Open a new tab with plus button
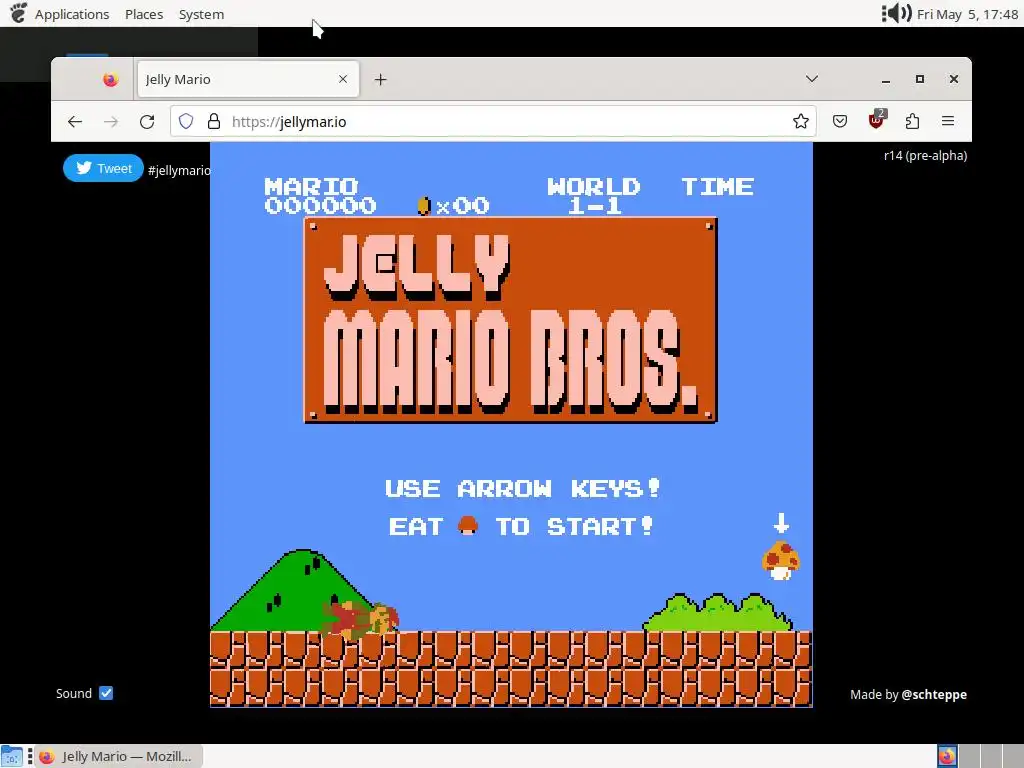This screenshot has height=768, width=1024. (x=381, y=80)
